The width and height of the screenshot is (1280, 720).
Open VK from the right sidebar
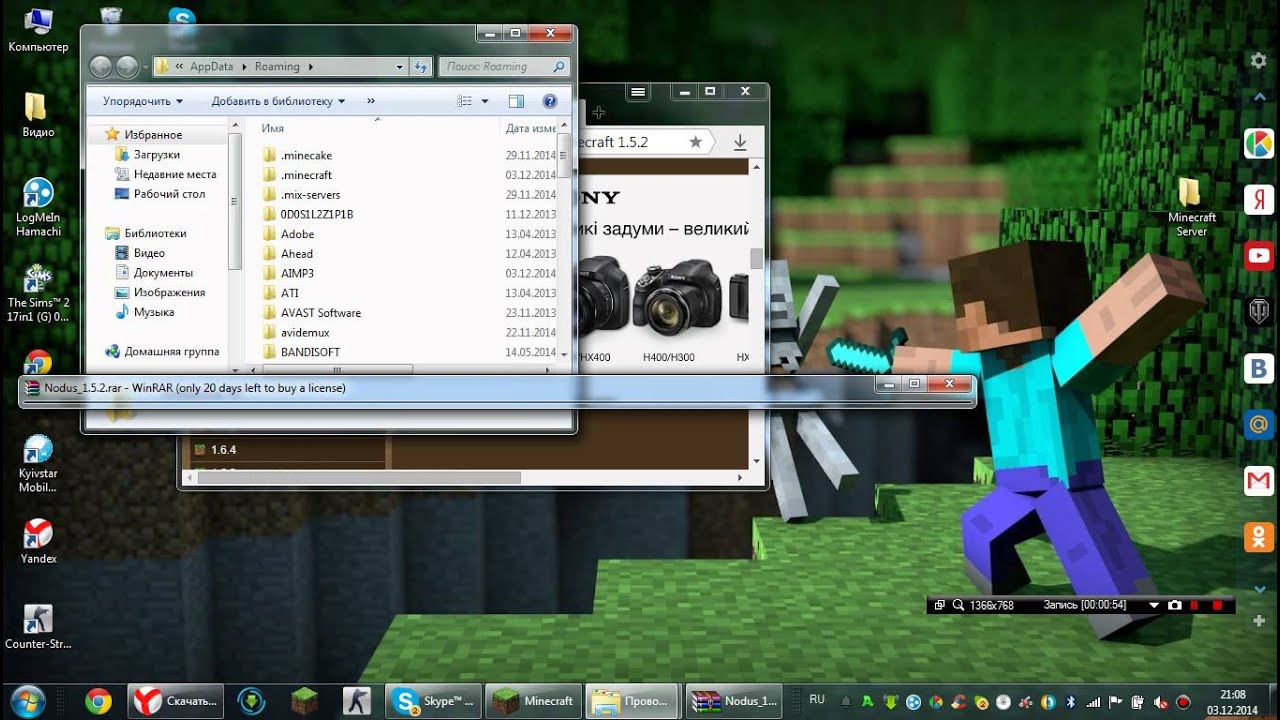pos(1258,368)
